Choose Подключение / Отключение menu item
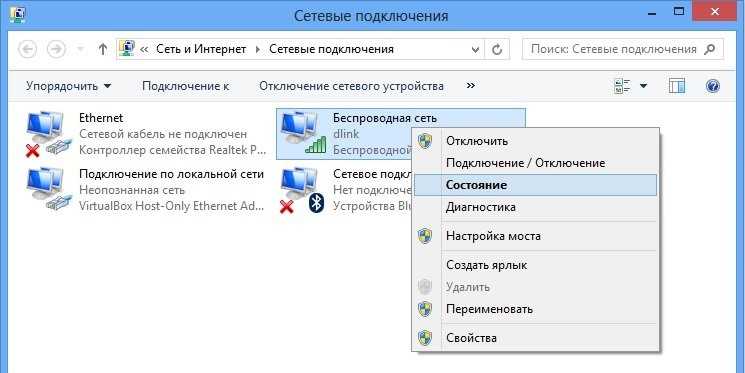Screen dimensions: 745x373 [536, 163]
